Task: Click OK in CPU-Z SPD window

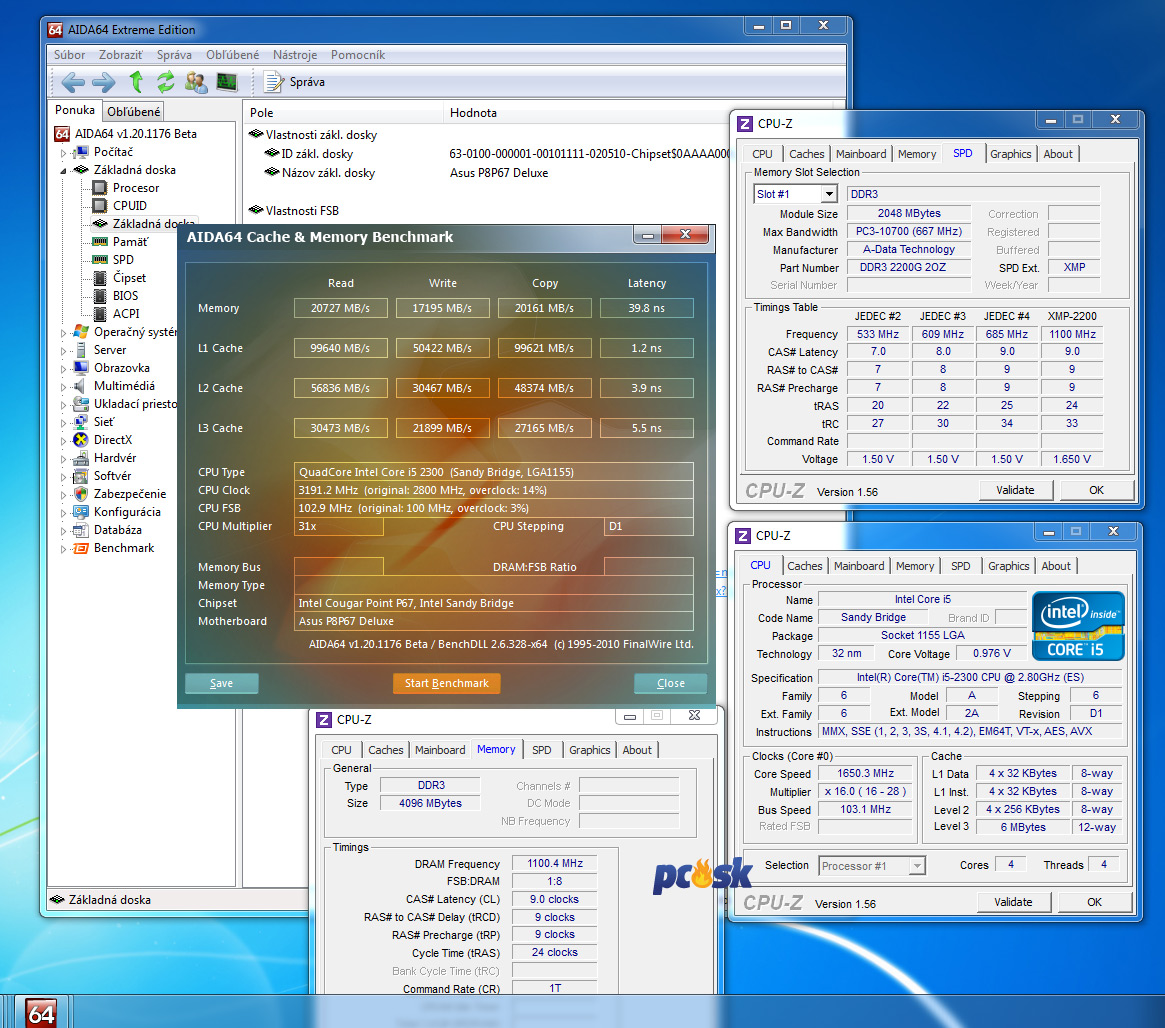Action: (x=1097, y=490)
